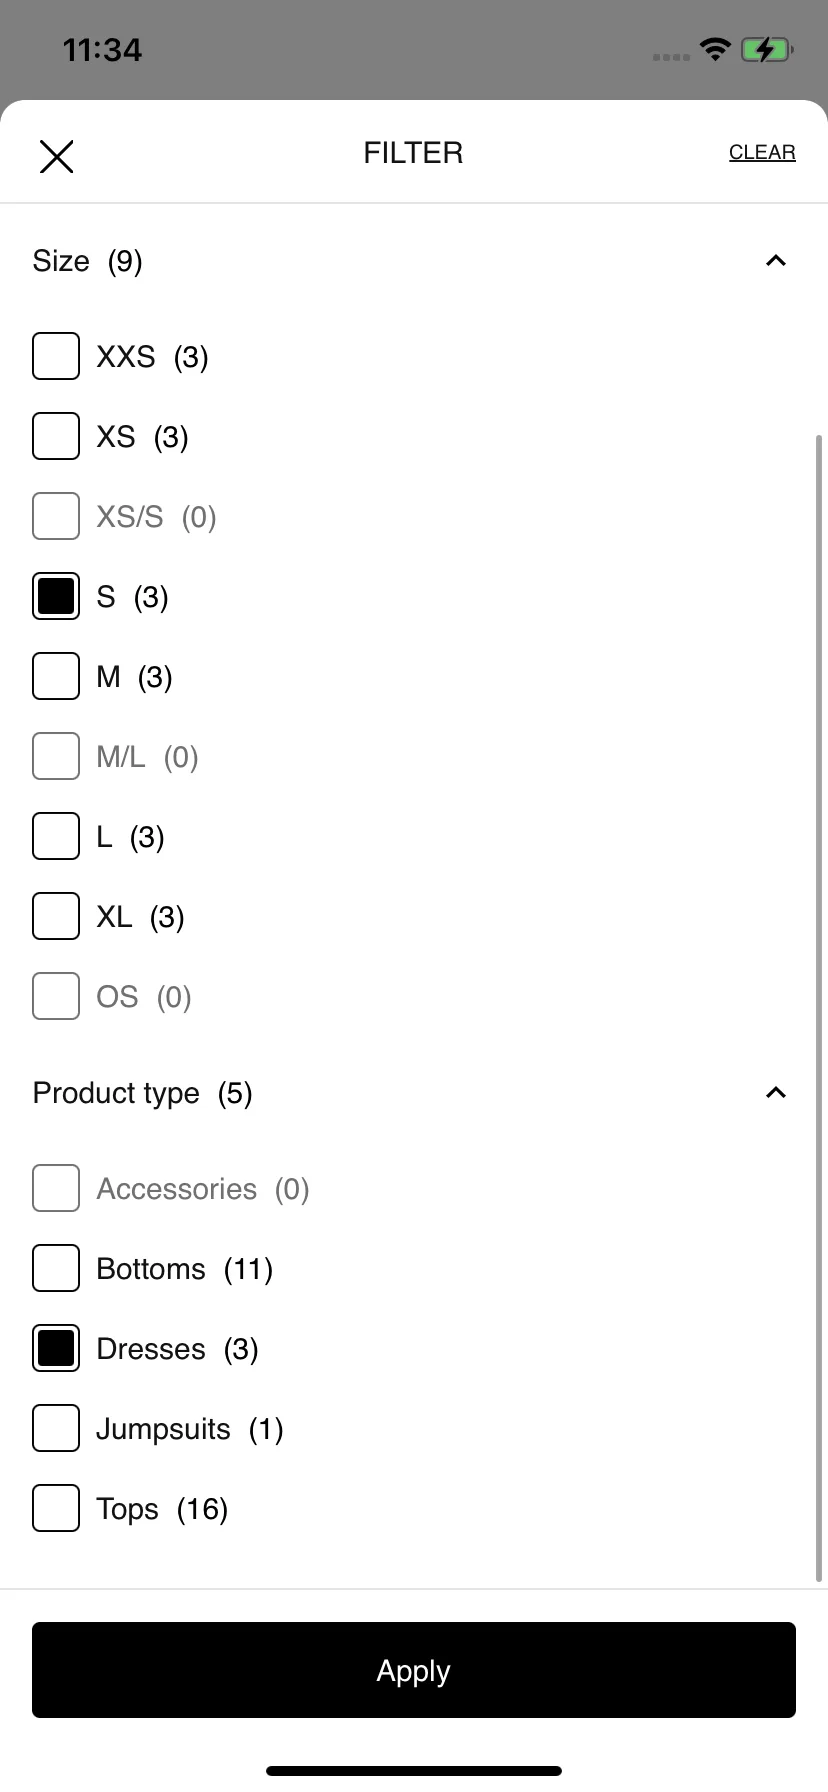The height and width of the screenshot is (1792, 828).
Task: Check the XXS size checkbox
Action: click(x=56, y=356)
